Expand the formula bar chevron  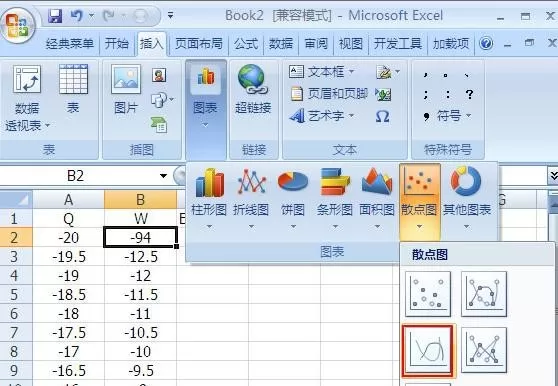coord(553,176)
